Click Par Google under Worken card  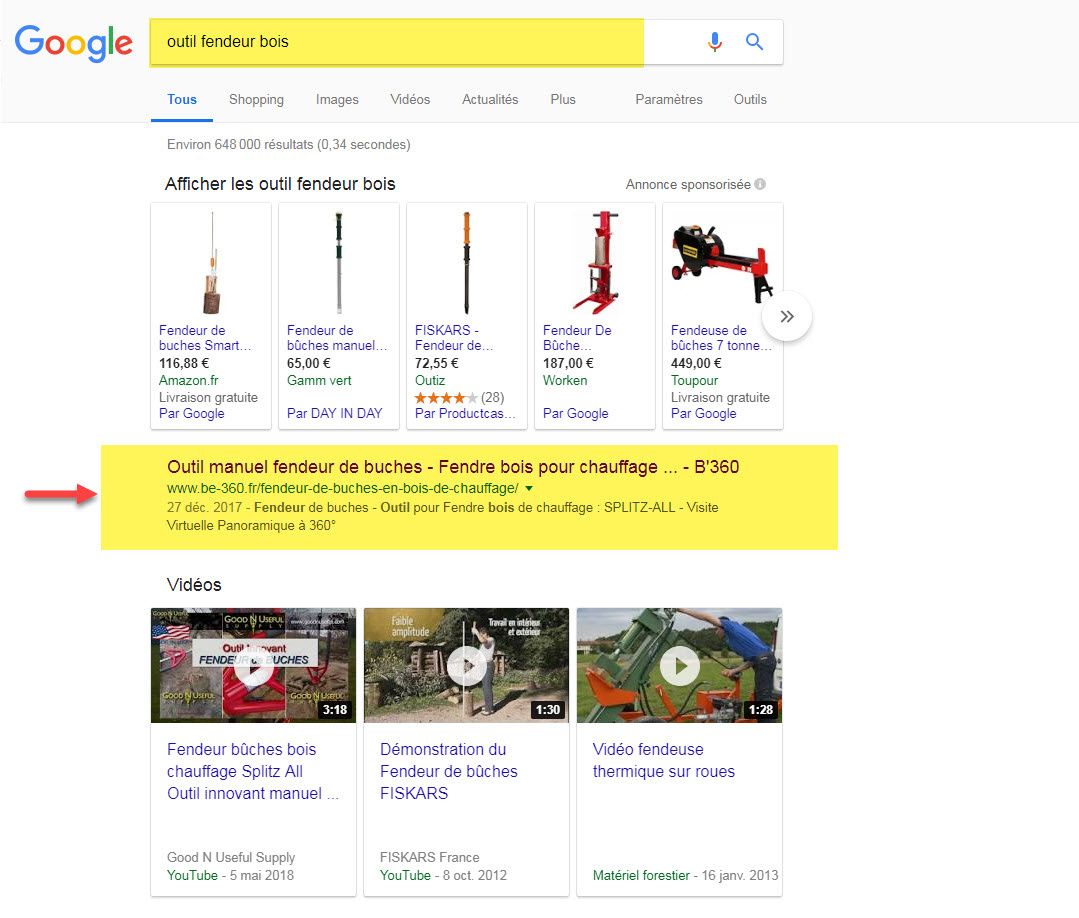575,414
